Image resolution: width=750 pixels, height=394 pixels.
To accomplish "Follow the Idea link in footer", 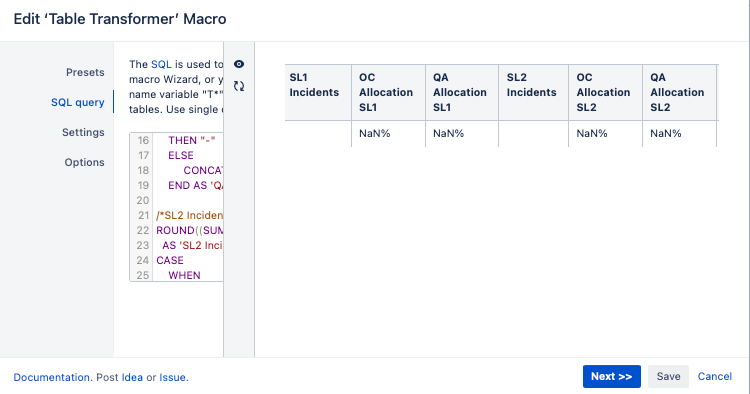I will click(132, 377).
